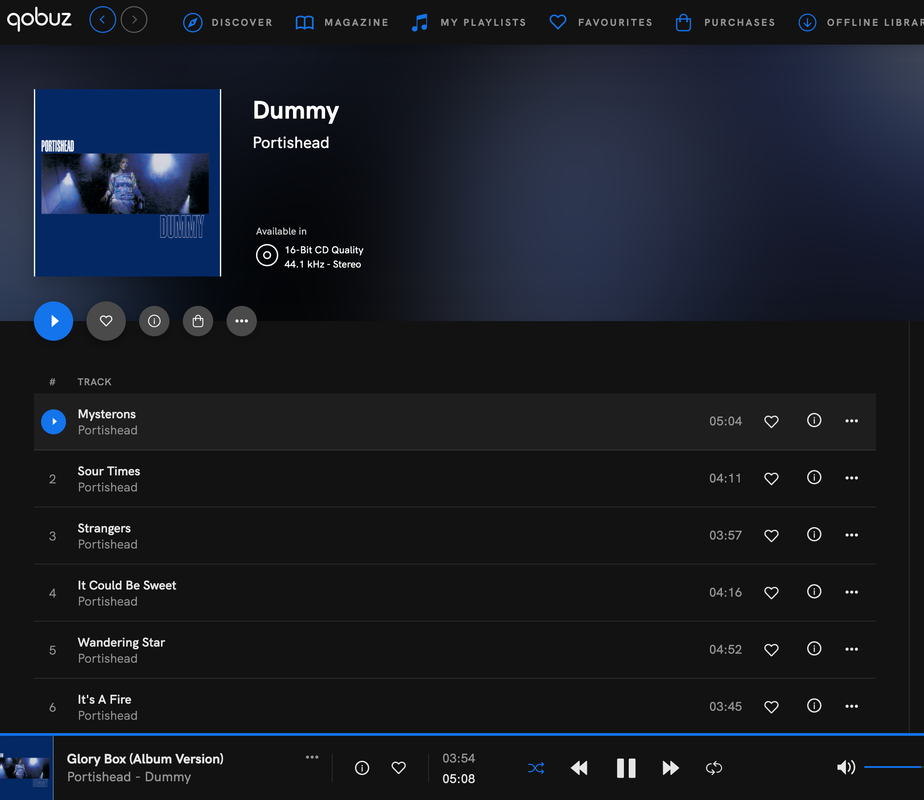Adjust the volume slider

click(x=893, y=767)
